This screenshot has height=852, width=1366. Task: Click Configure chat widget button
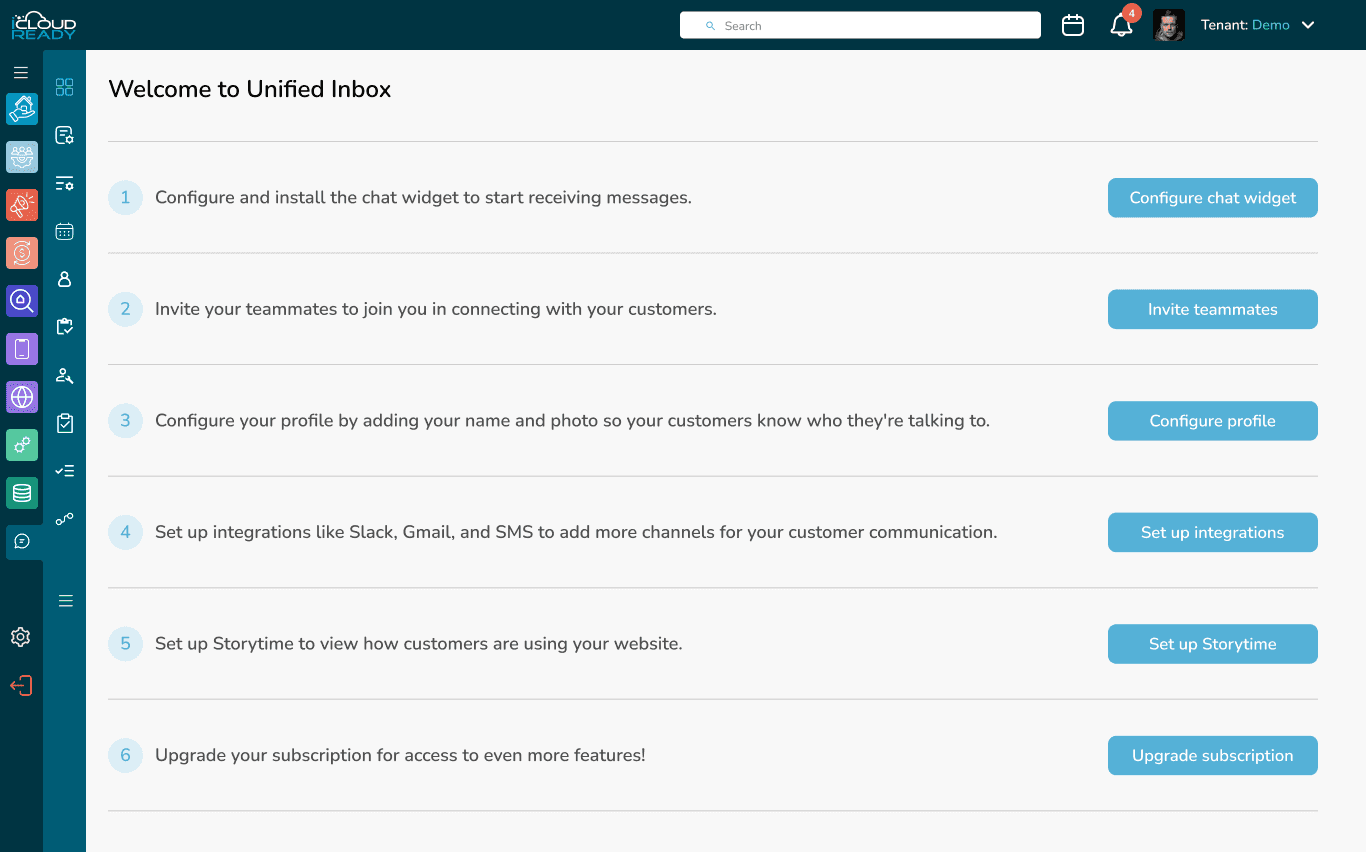pos(1213,198)
